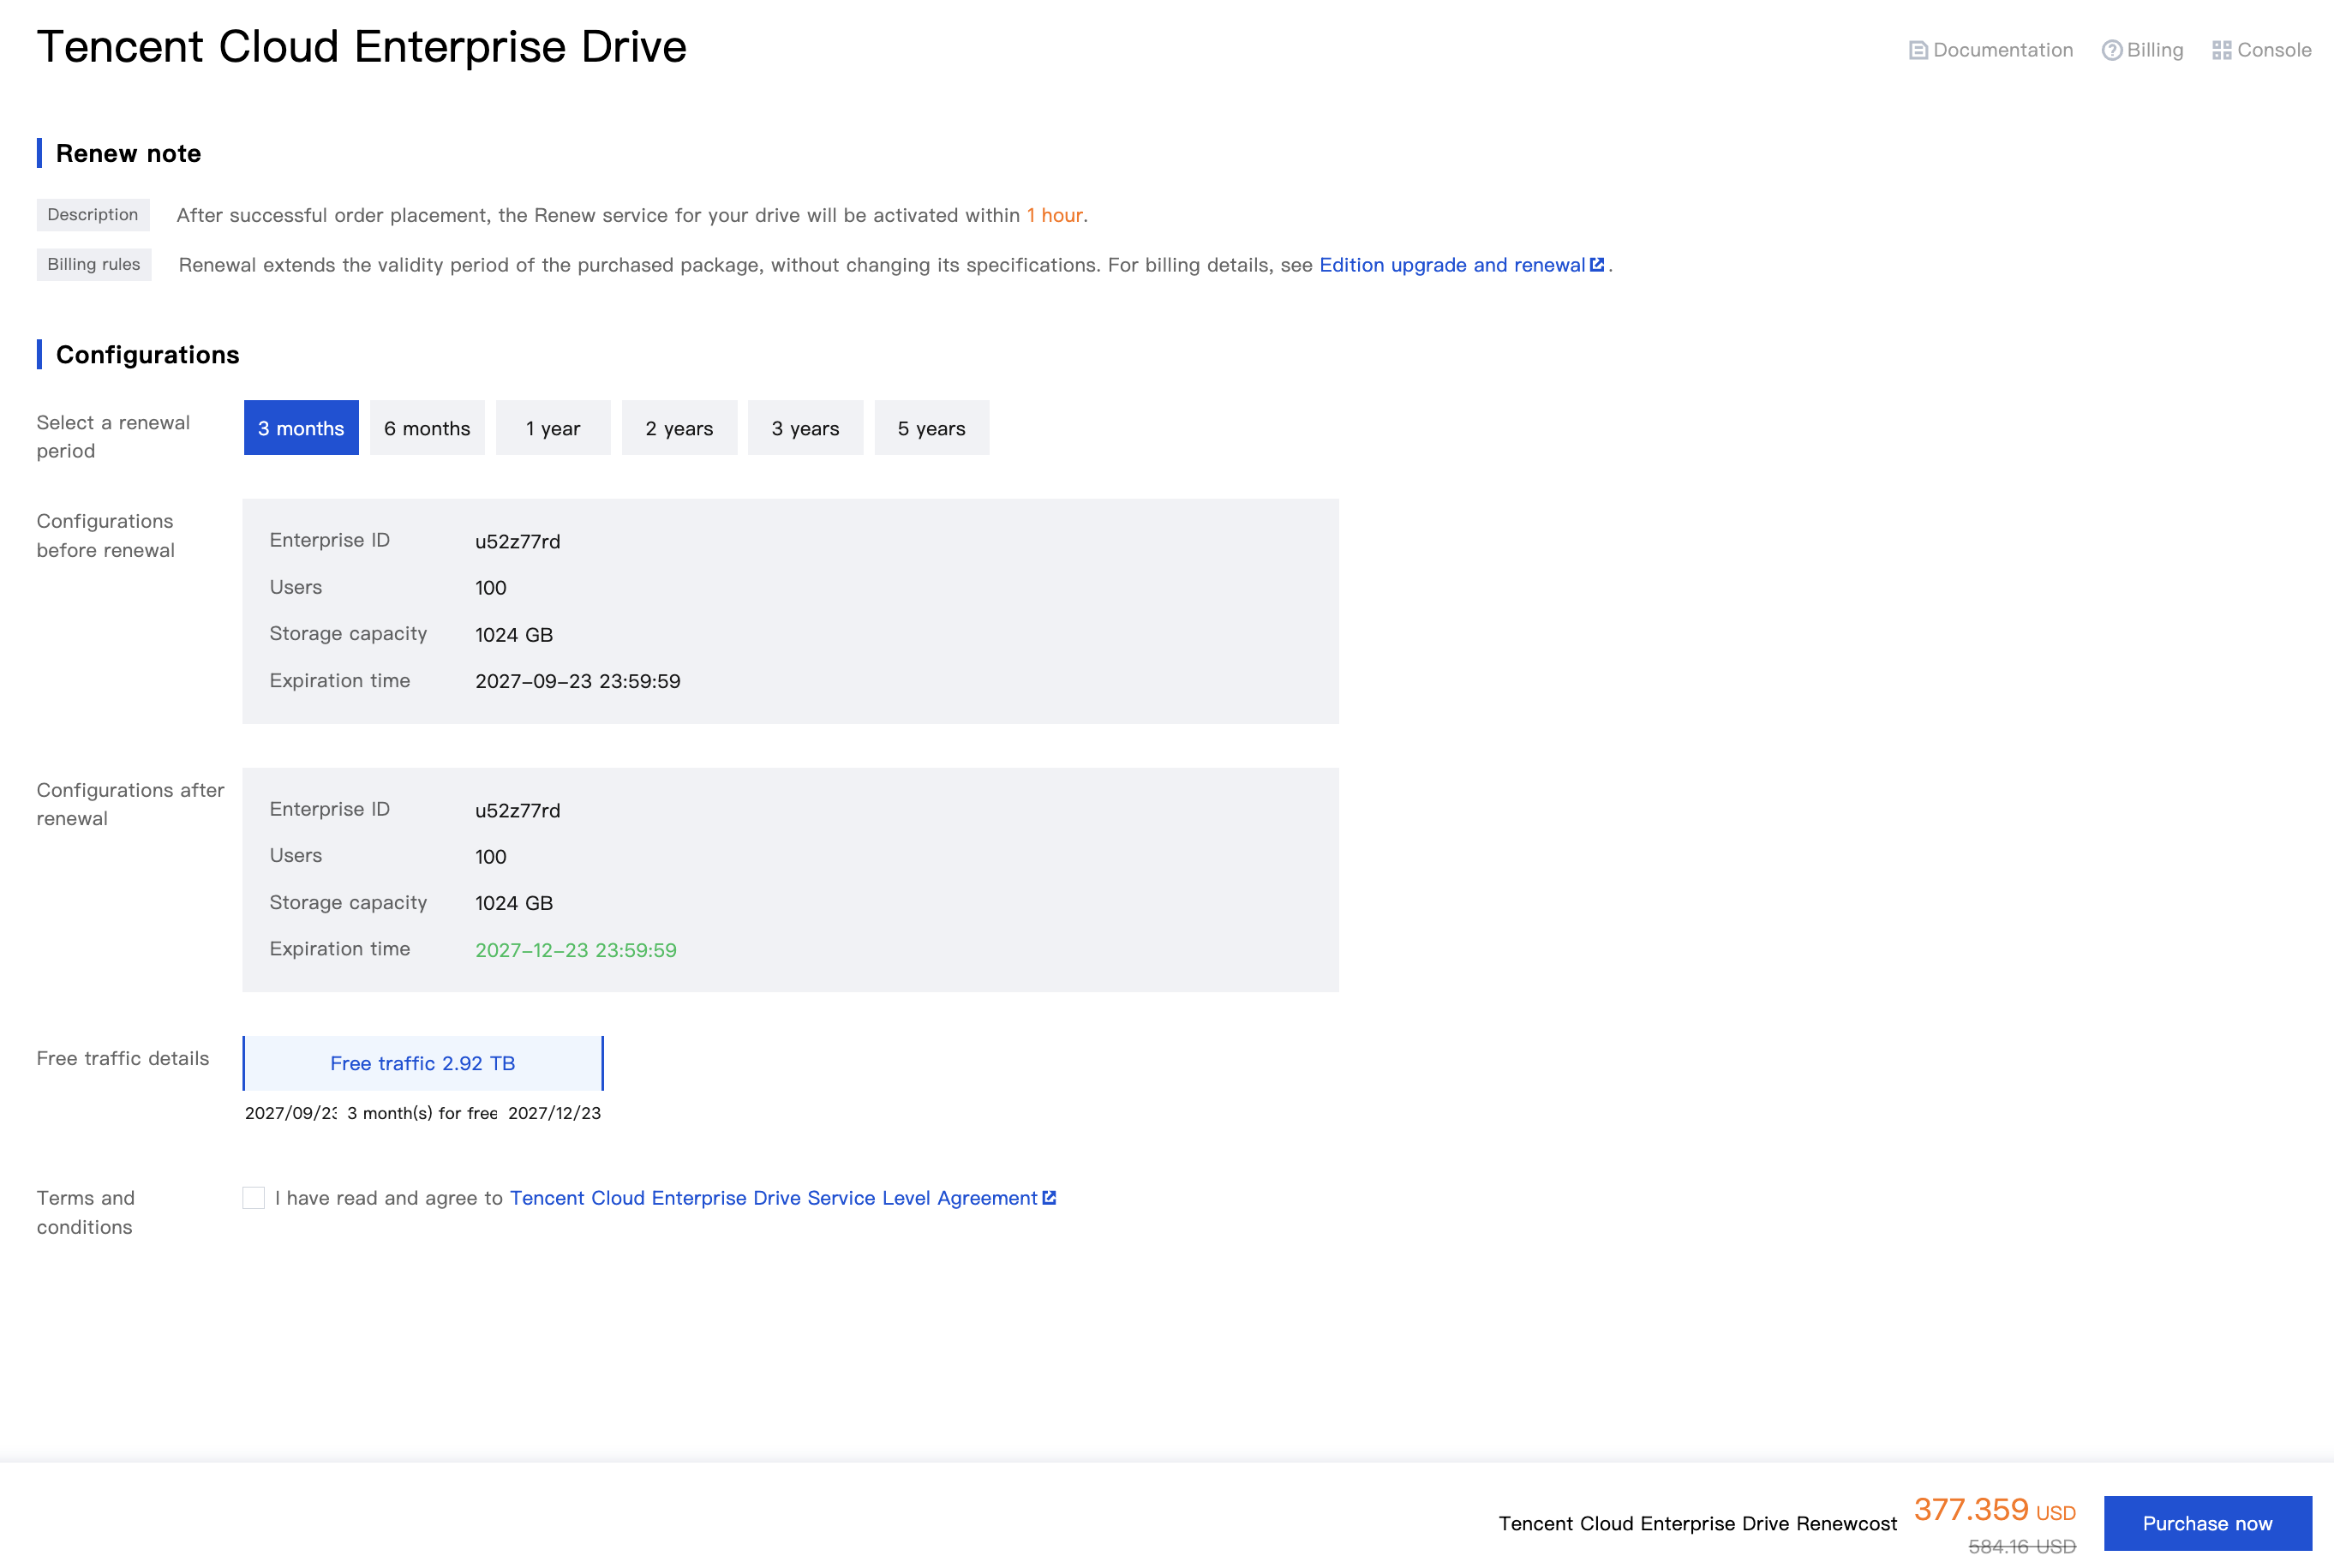Viewport: 2334px width, 1568px height.
Task: Choose the 3 years renewal period
Action: pyautogui.click(x=805, y=428)
